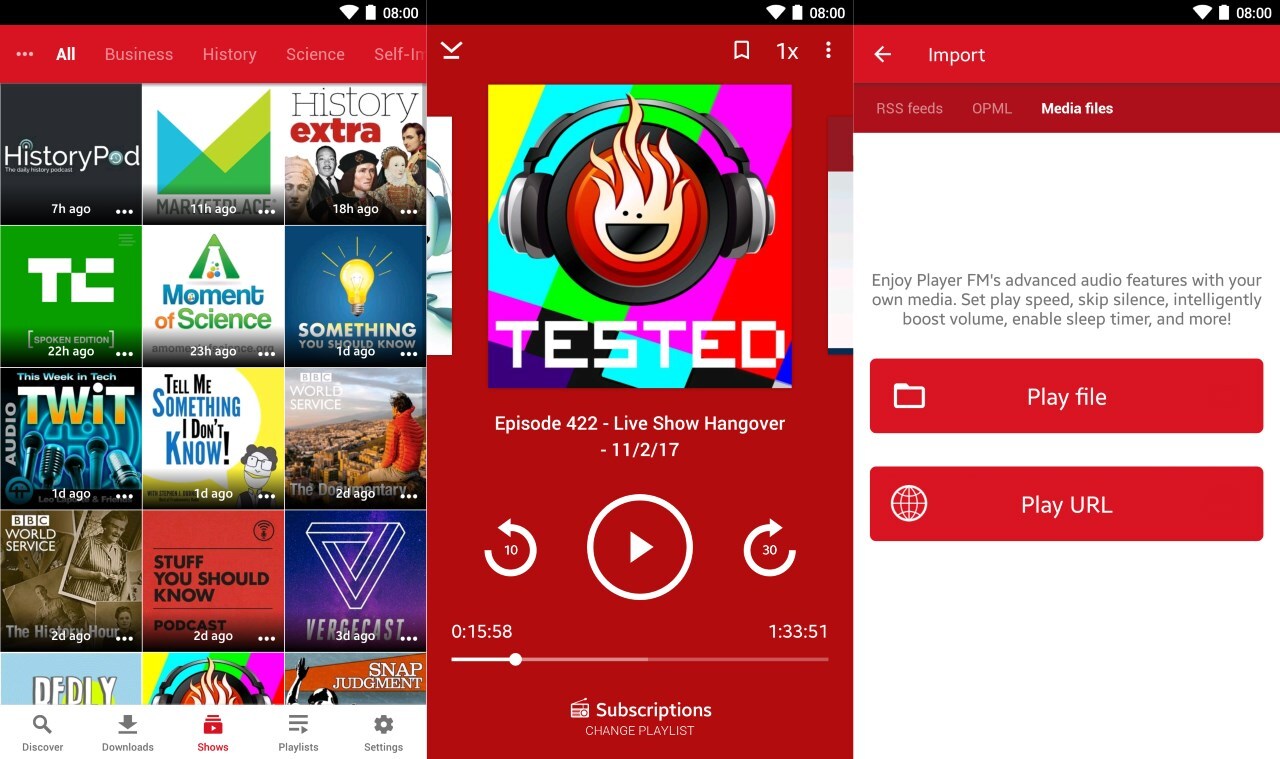Open the category three-dot menu beside All

tap(25, 54)
